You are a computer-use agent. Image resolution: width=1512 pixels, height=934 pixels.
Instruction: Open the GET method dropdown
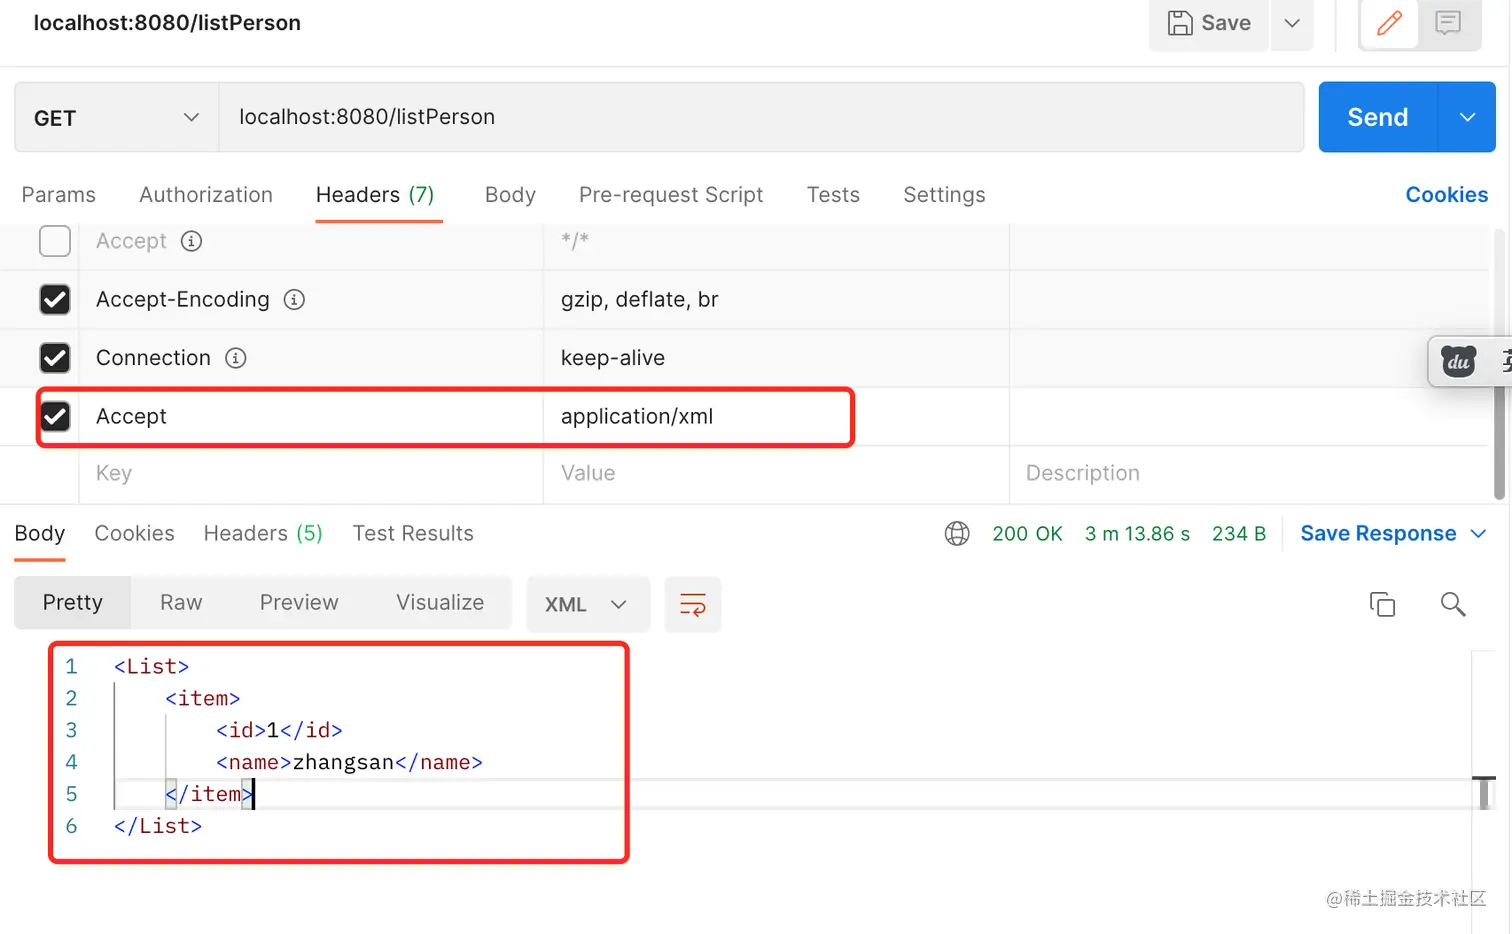[116, 118]
